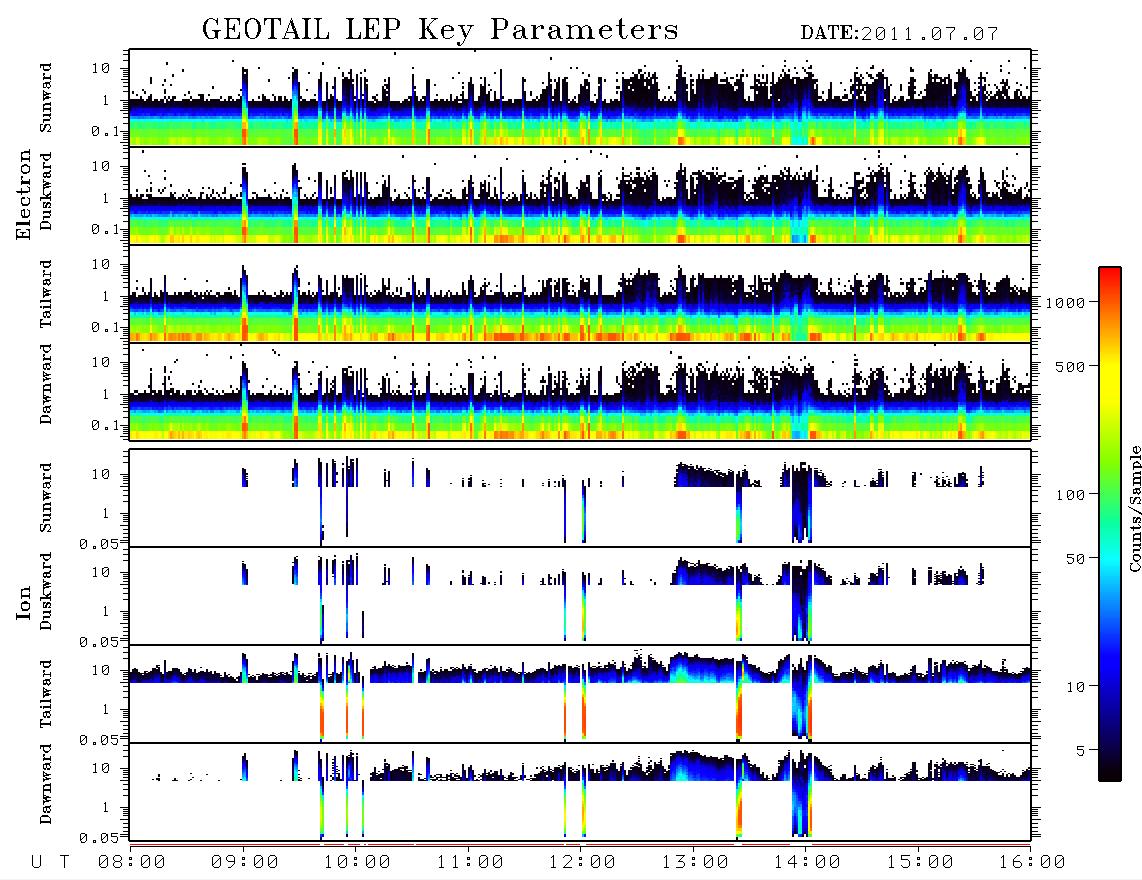Click the Ion "Duskward" panel label
The width and height of the screenshot is (1142, 880).
pos(46,592)
